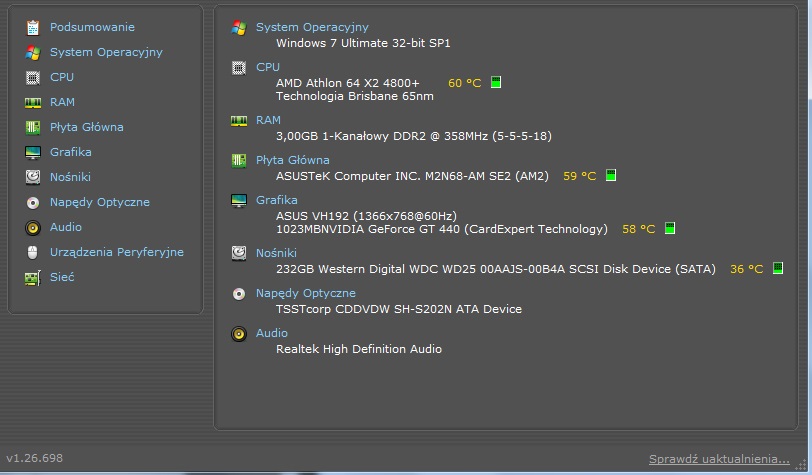Click Realtek High Definition Audio text
The width and height of the screenshot is (812, 475).
click(x=359, y=349)
